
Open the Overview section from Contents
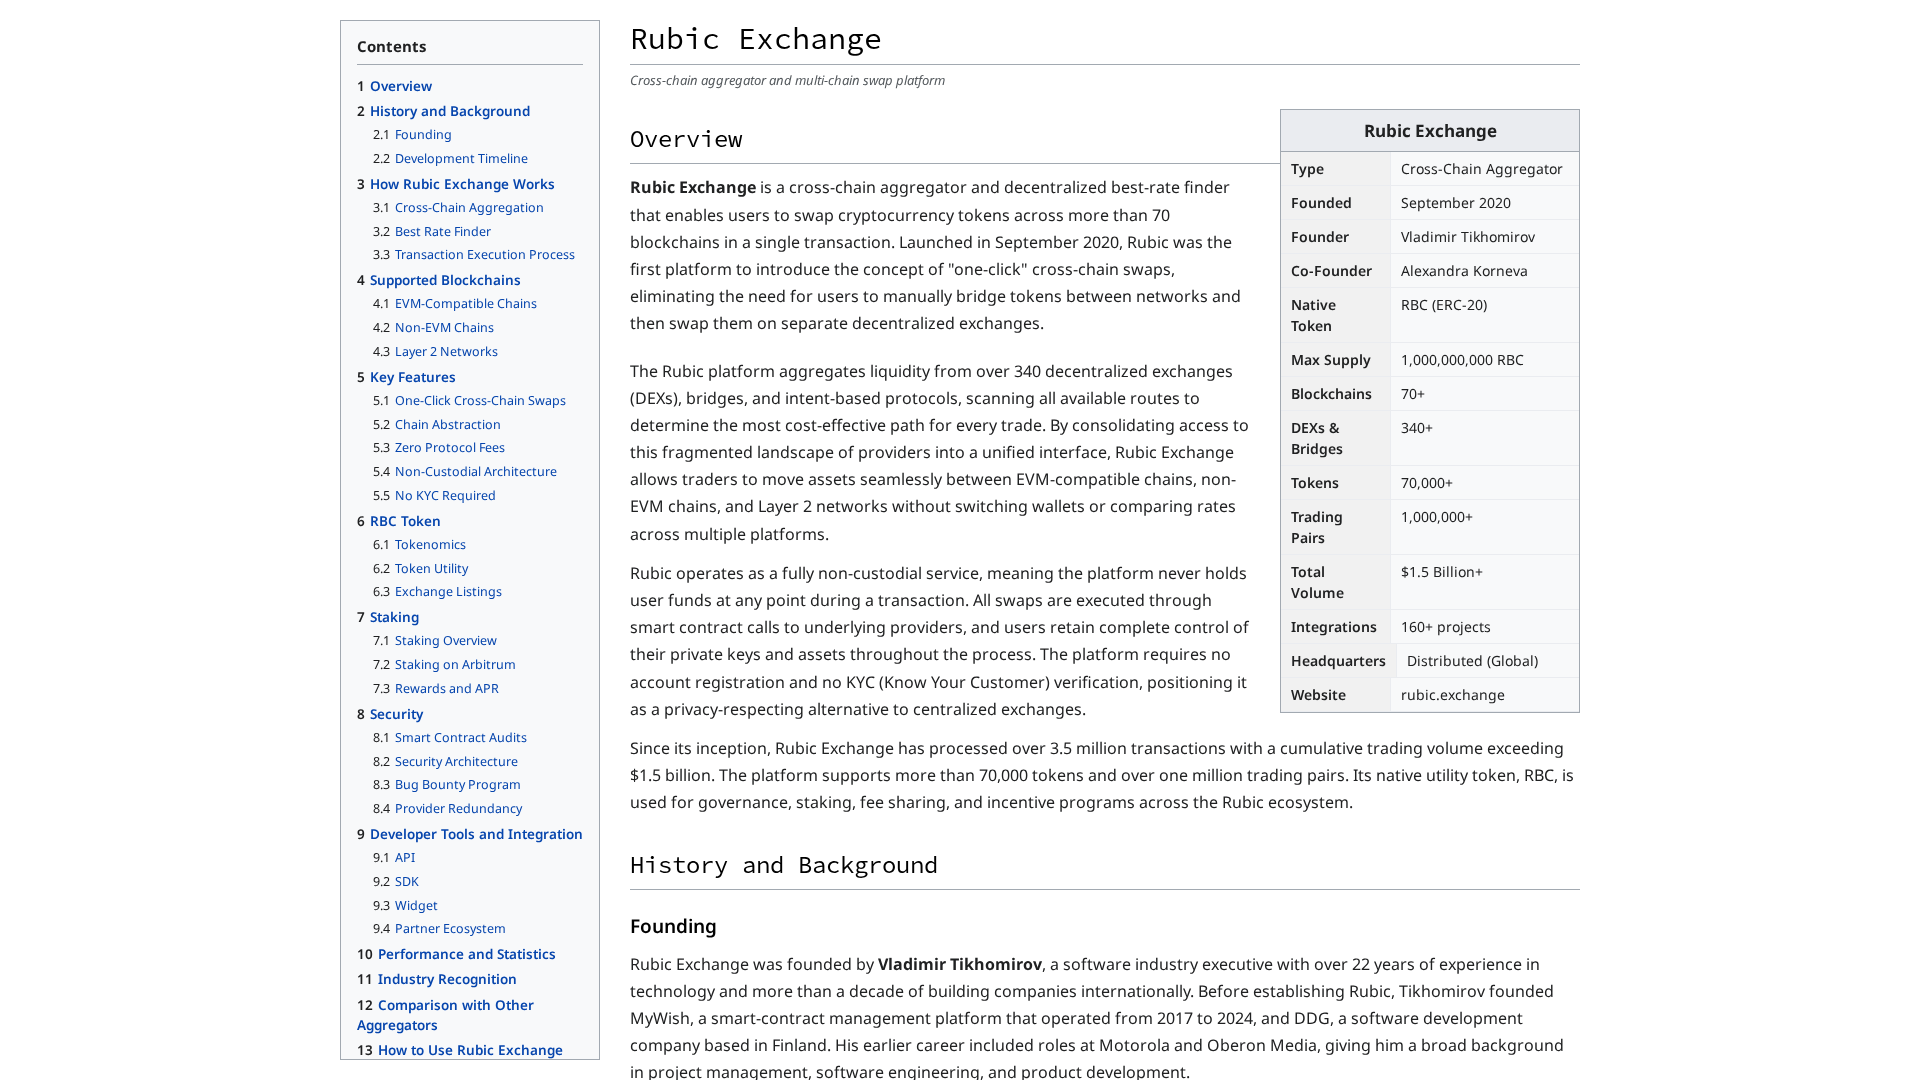(400, 86)
